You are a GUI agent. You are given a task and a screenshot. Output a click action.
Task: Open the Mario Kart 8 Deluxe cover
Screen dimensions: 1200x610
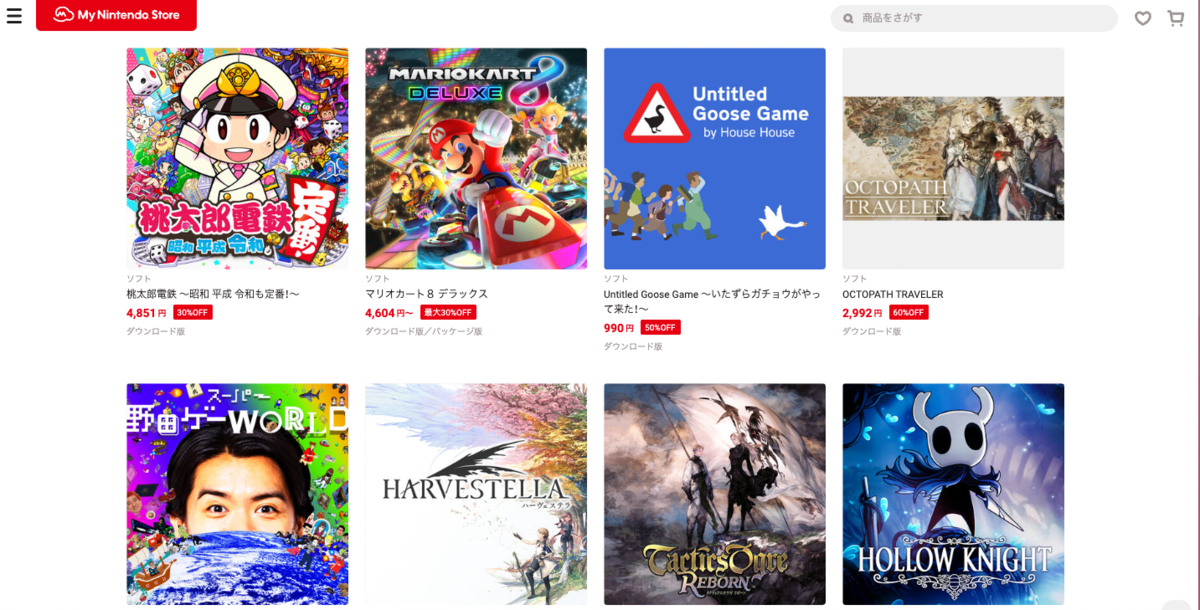pyautogui.click(x=476, y=158)
